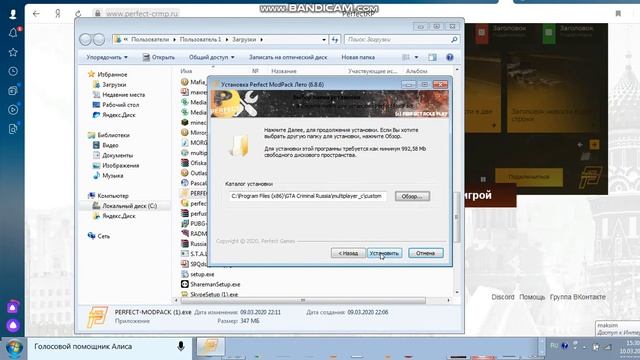This screenshot has height=360, width=640.
Task: Select Изображения library
Action: pyautogui.click(x=116, y=166)
